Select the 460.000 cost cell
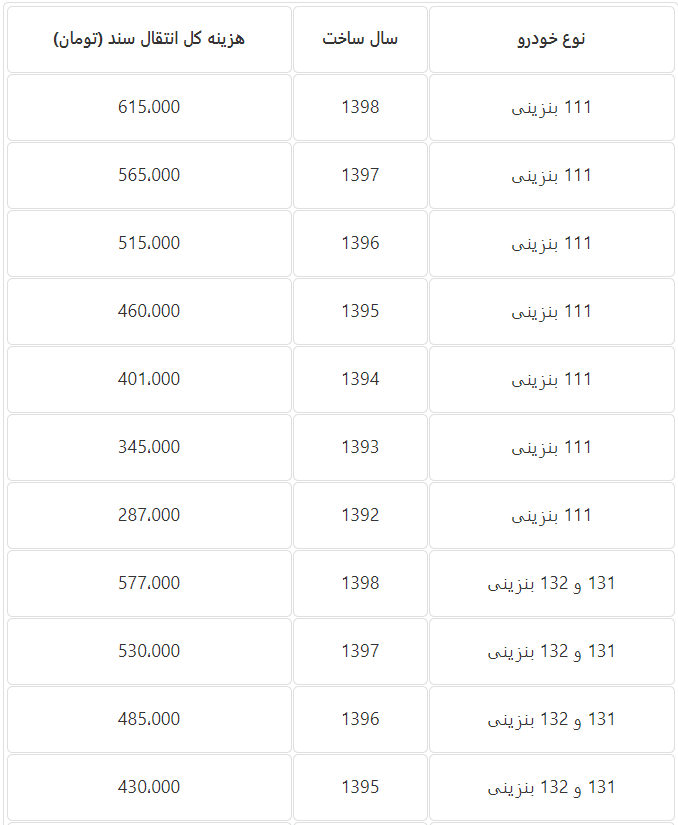Screen dimensions: 678x825 [149, 311]
